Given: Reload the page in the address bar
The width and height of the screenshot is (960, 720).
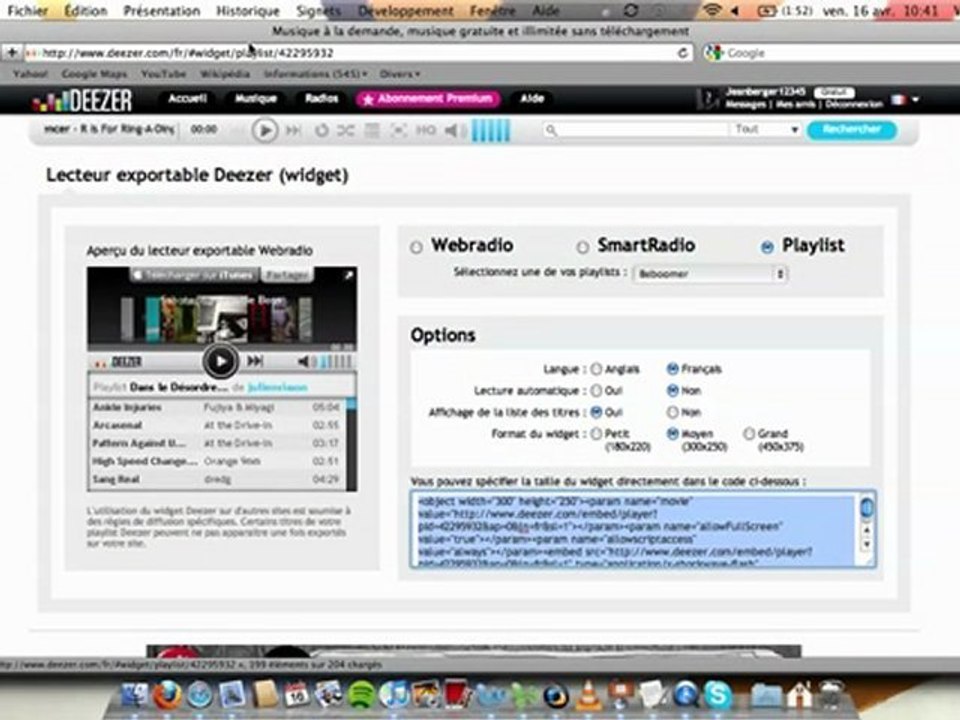Looking at the screenshot, I should coord(683,53).
